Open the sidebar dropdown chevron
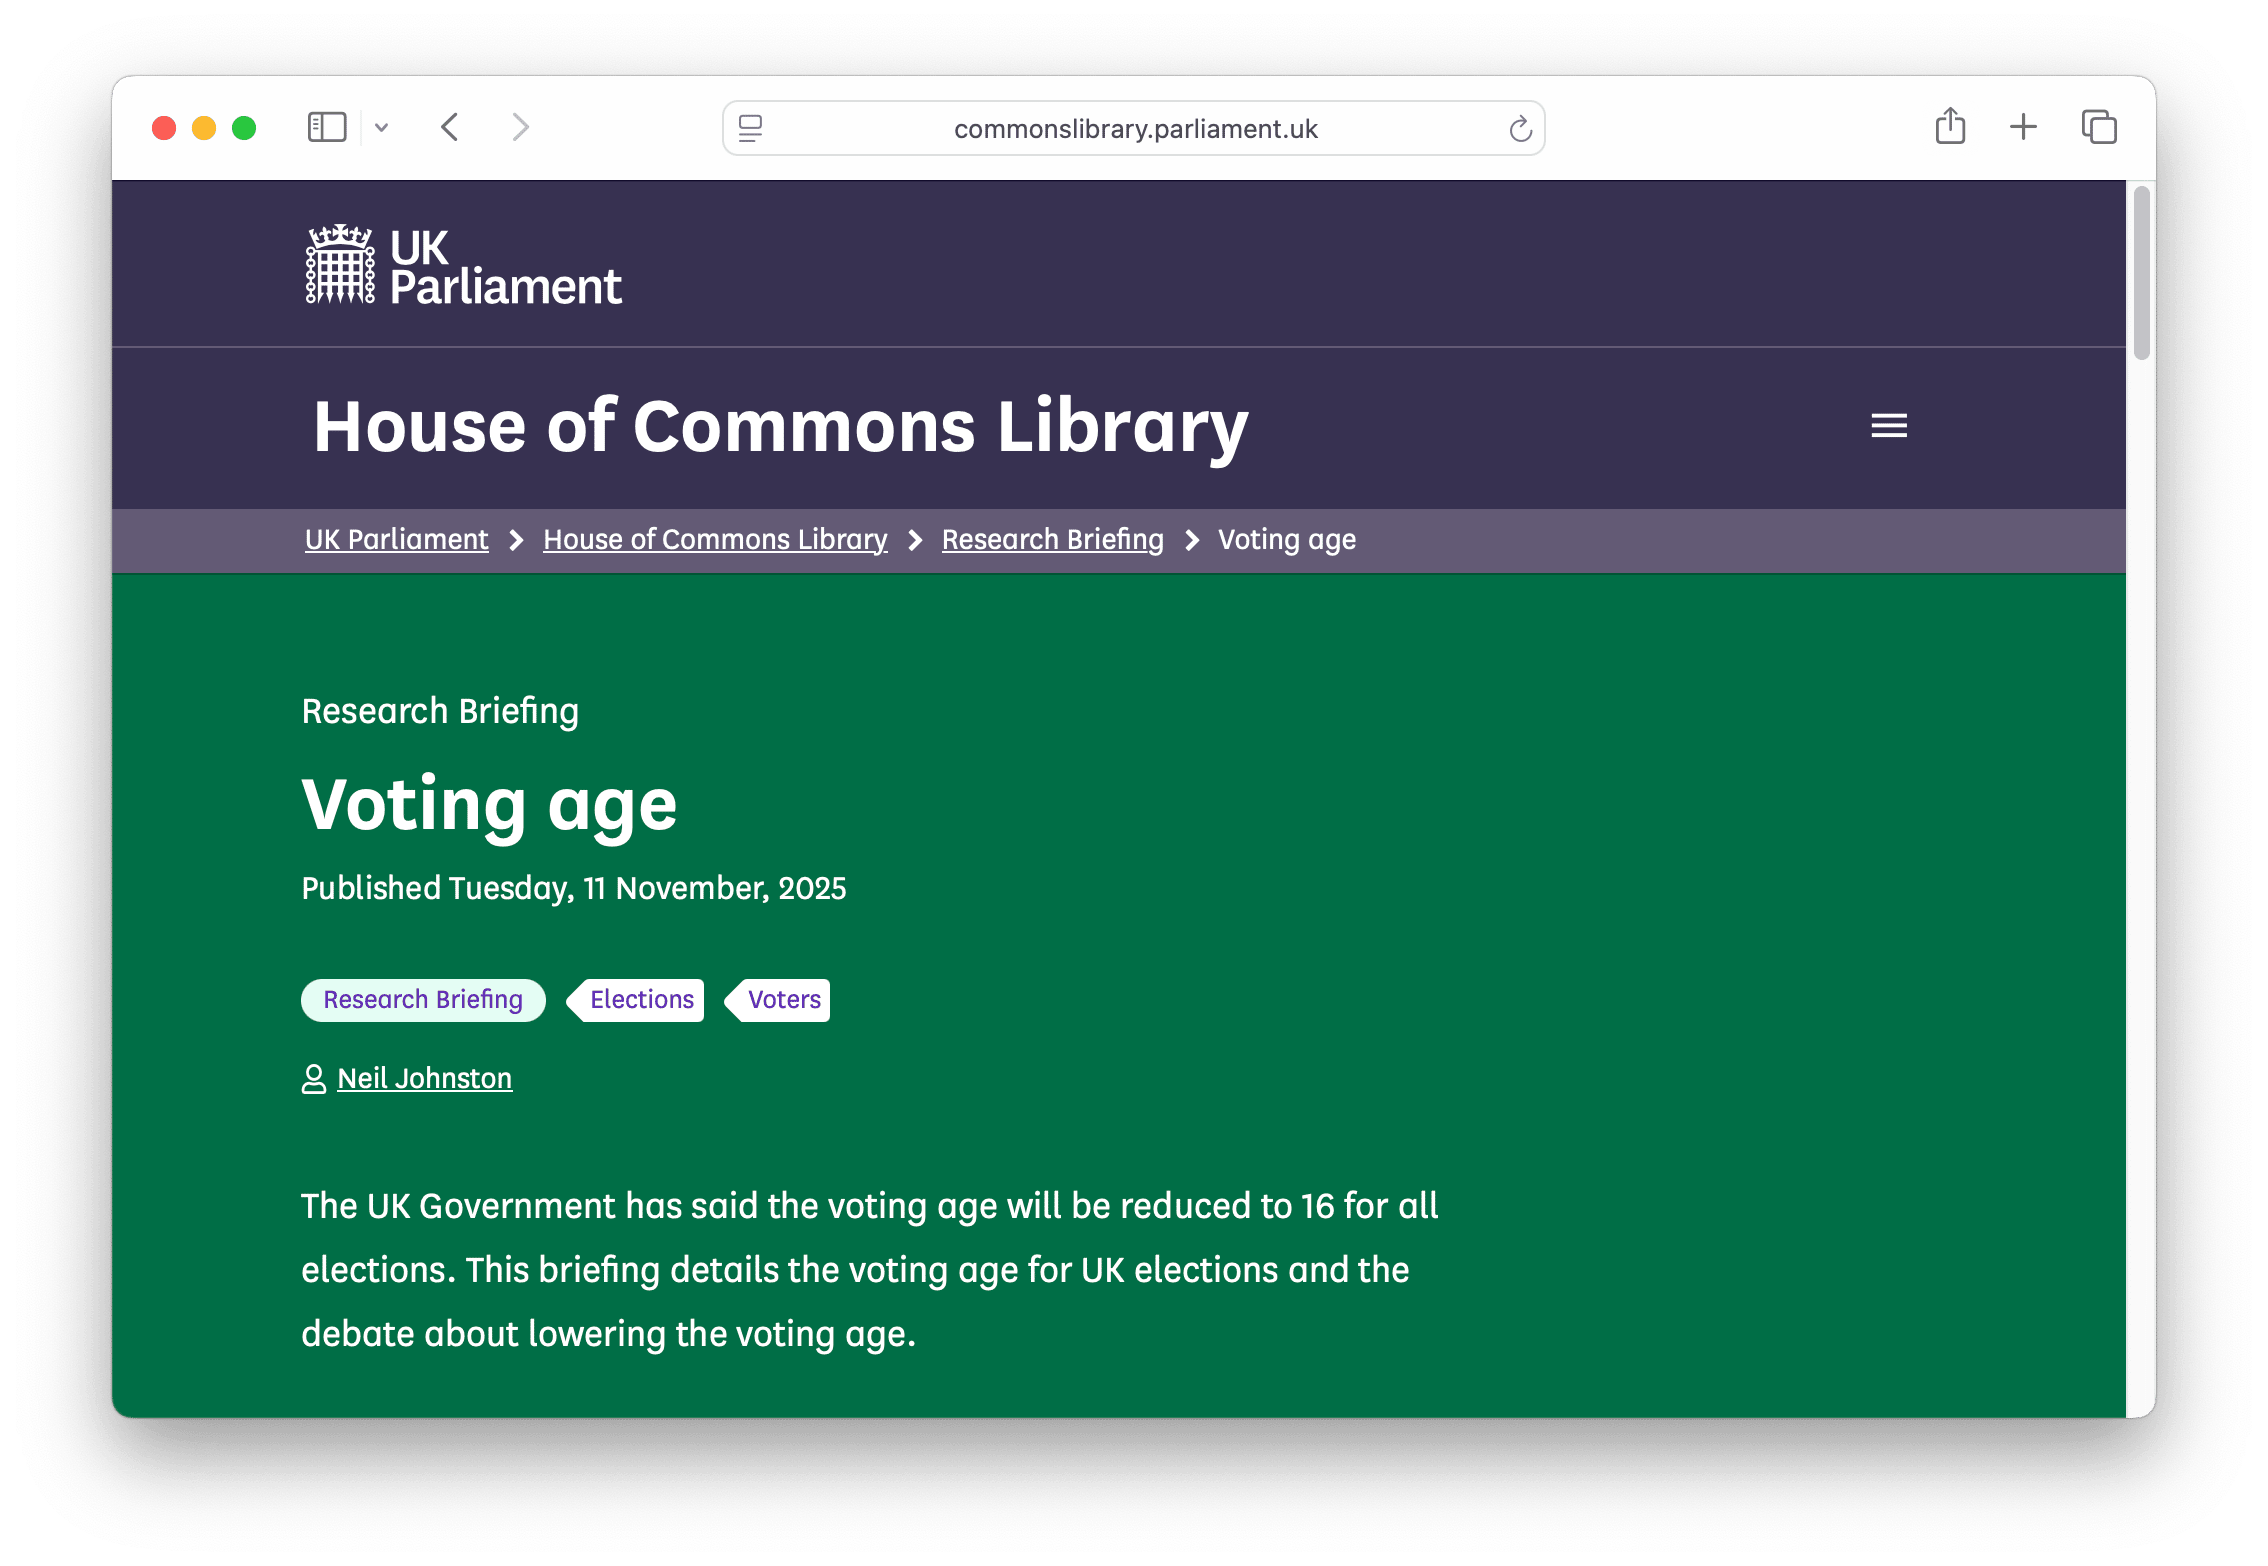 [381, 128]
